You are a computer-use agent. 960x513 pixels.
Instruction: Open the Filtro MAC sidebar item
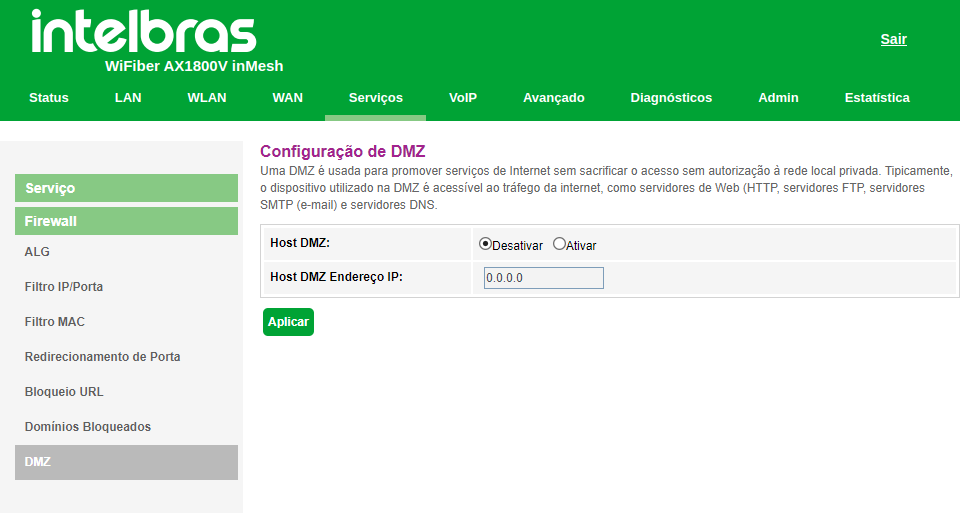point(54,321)
